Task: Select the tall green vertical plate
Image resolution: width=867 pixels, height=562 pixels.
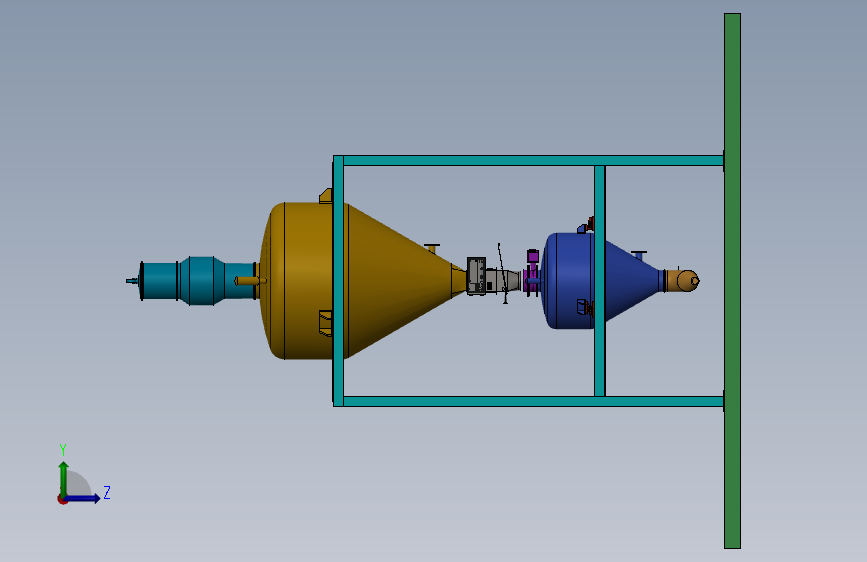Action: pos(732,281)
